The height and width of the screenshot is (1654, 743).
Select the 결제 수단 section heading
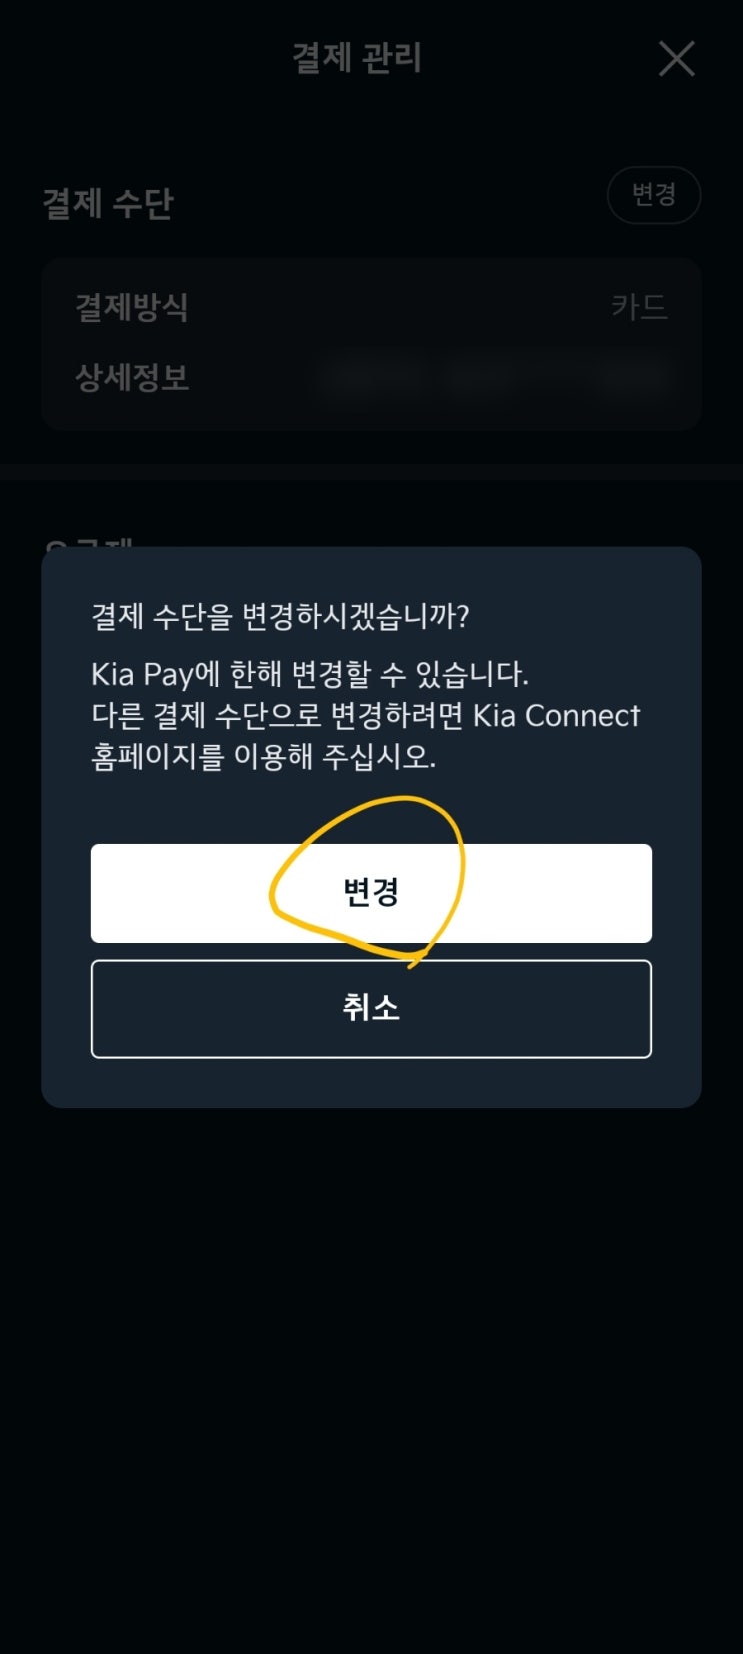coord(108,203)
